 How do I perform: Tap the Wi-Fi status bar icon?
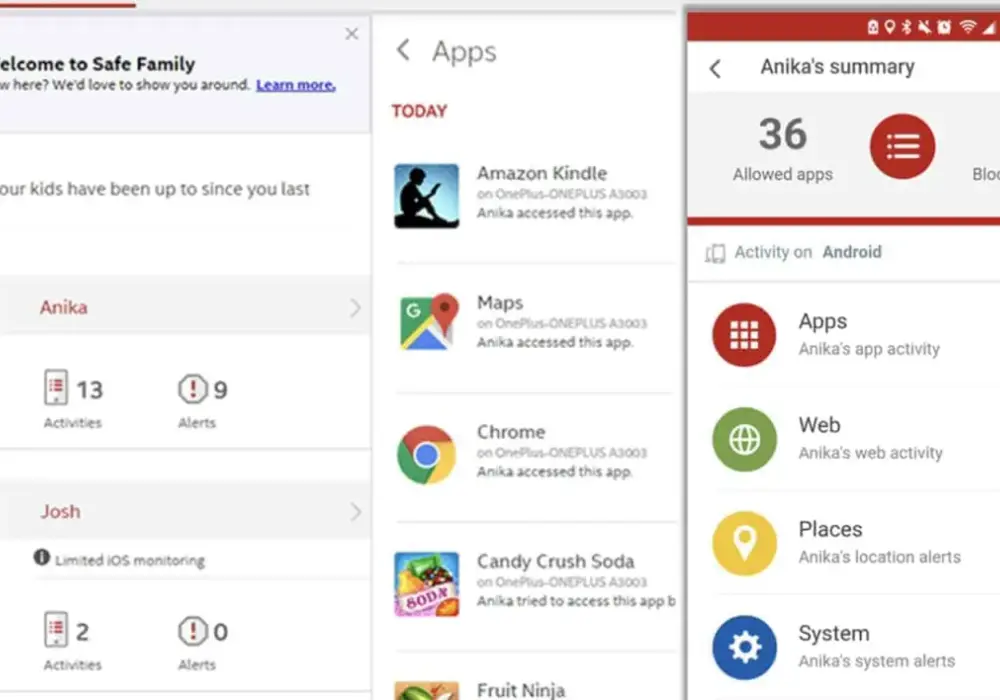(968, 27)
